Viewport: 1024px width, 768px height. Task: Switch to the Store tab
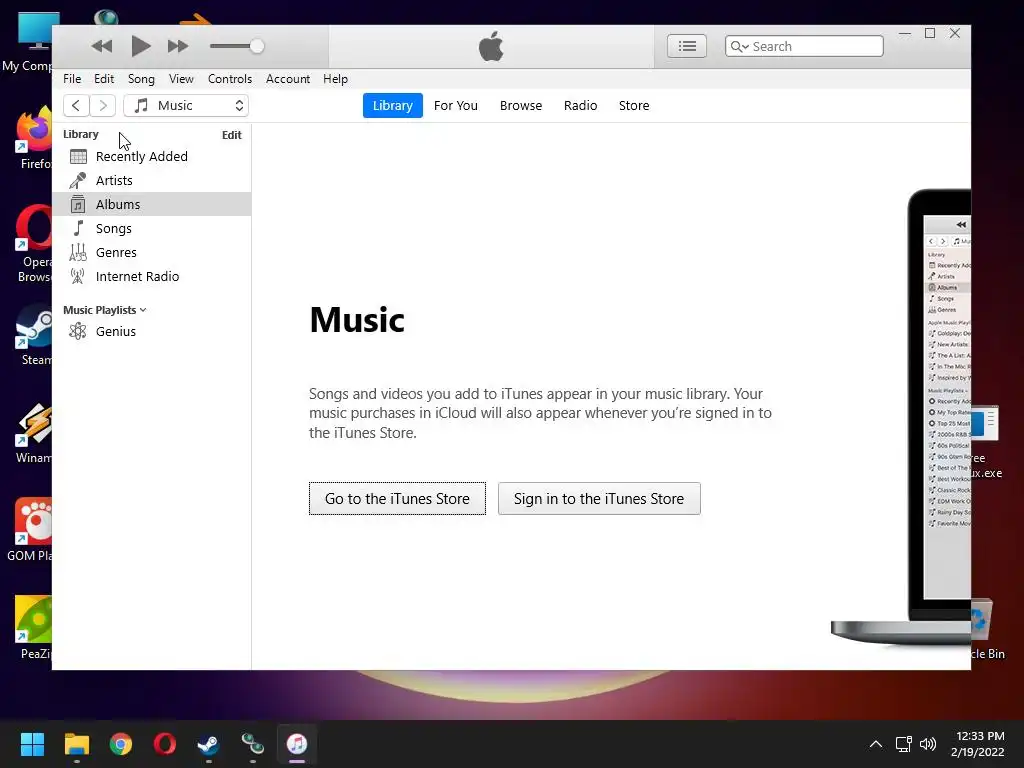pyautogui.click(x=634, y=106)
